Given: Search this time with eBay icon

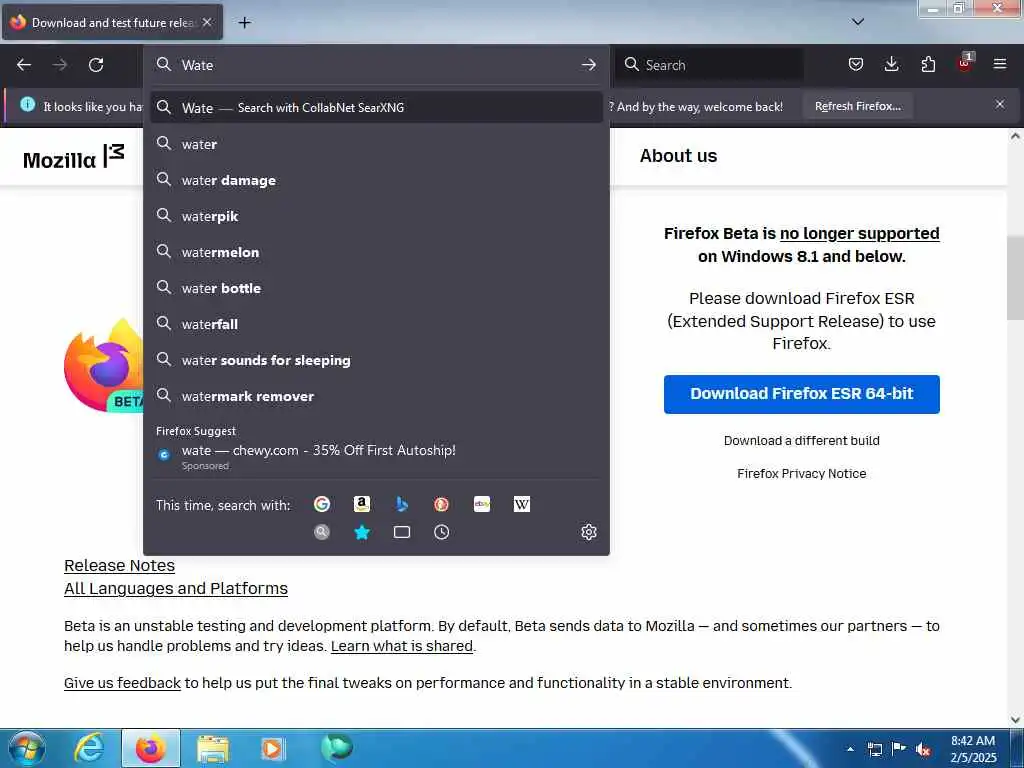Looking at the screenshot, I should [x=482, y=504].
